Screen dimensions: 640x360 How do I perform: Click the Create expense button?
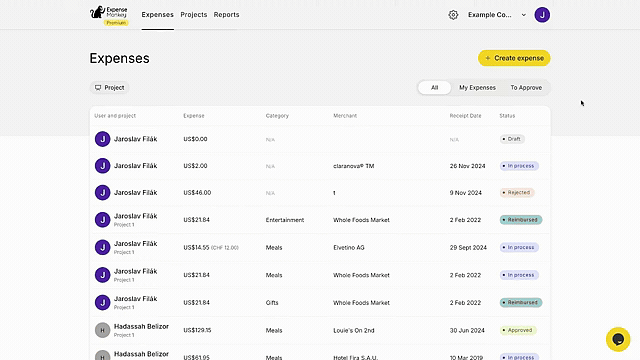point(514,58)
